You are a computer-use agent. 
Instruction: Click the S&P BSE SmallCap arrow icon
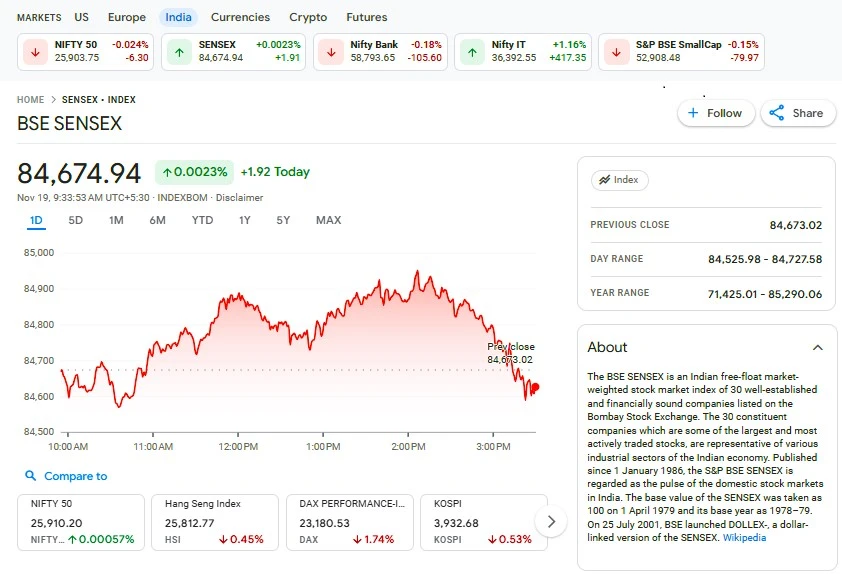(x=616, y=52)
